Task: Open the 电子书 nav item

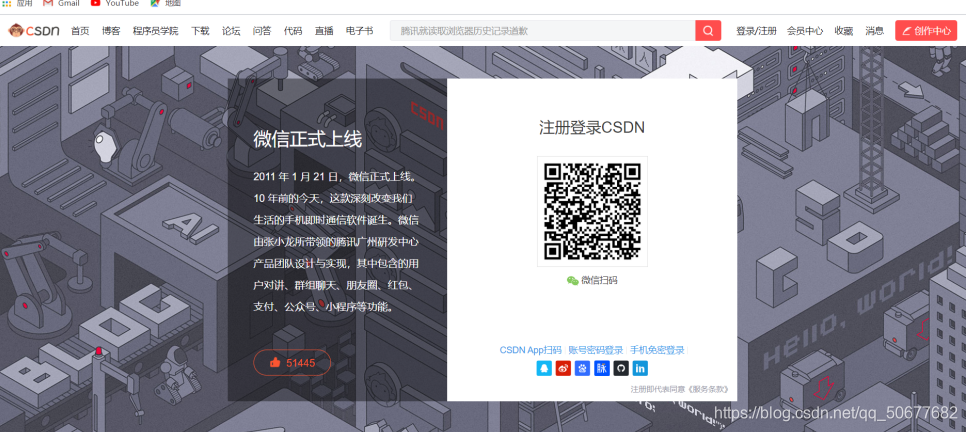Action: click(359, 31)
